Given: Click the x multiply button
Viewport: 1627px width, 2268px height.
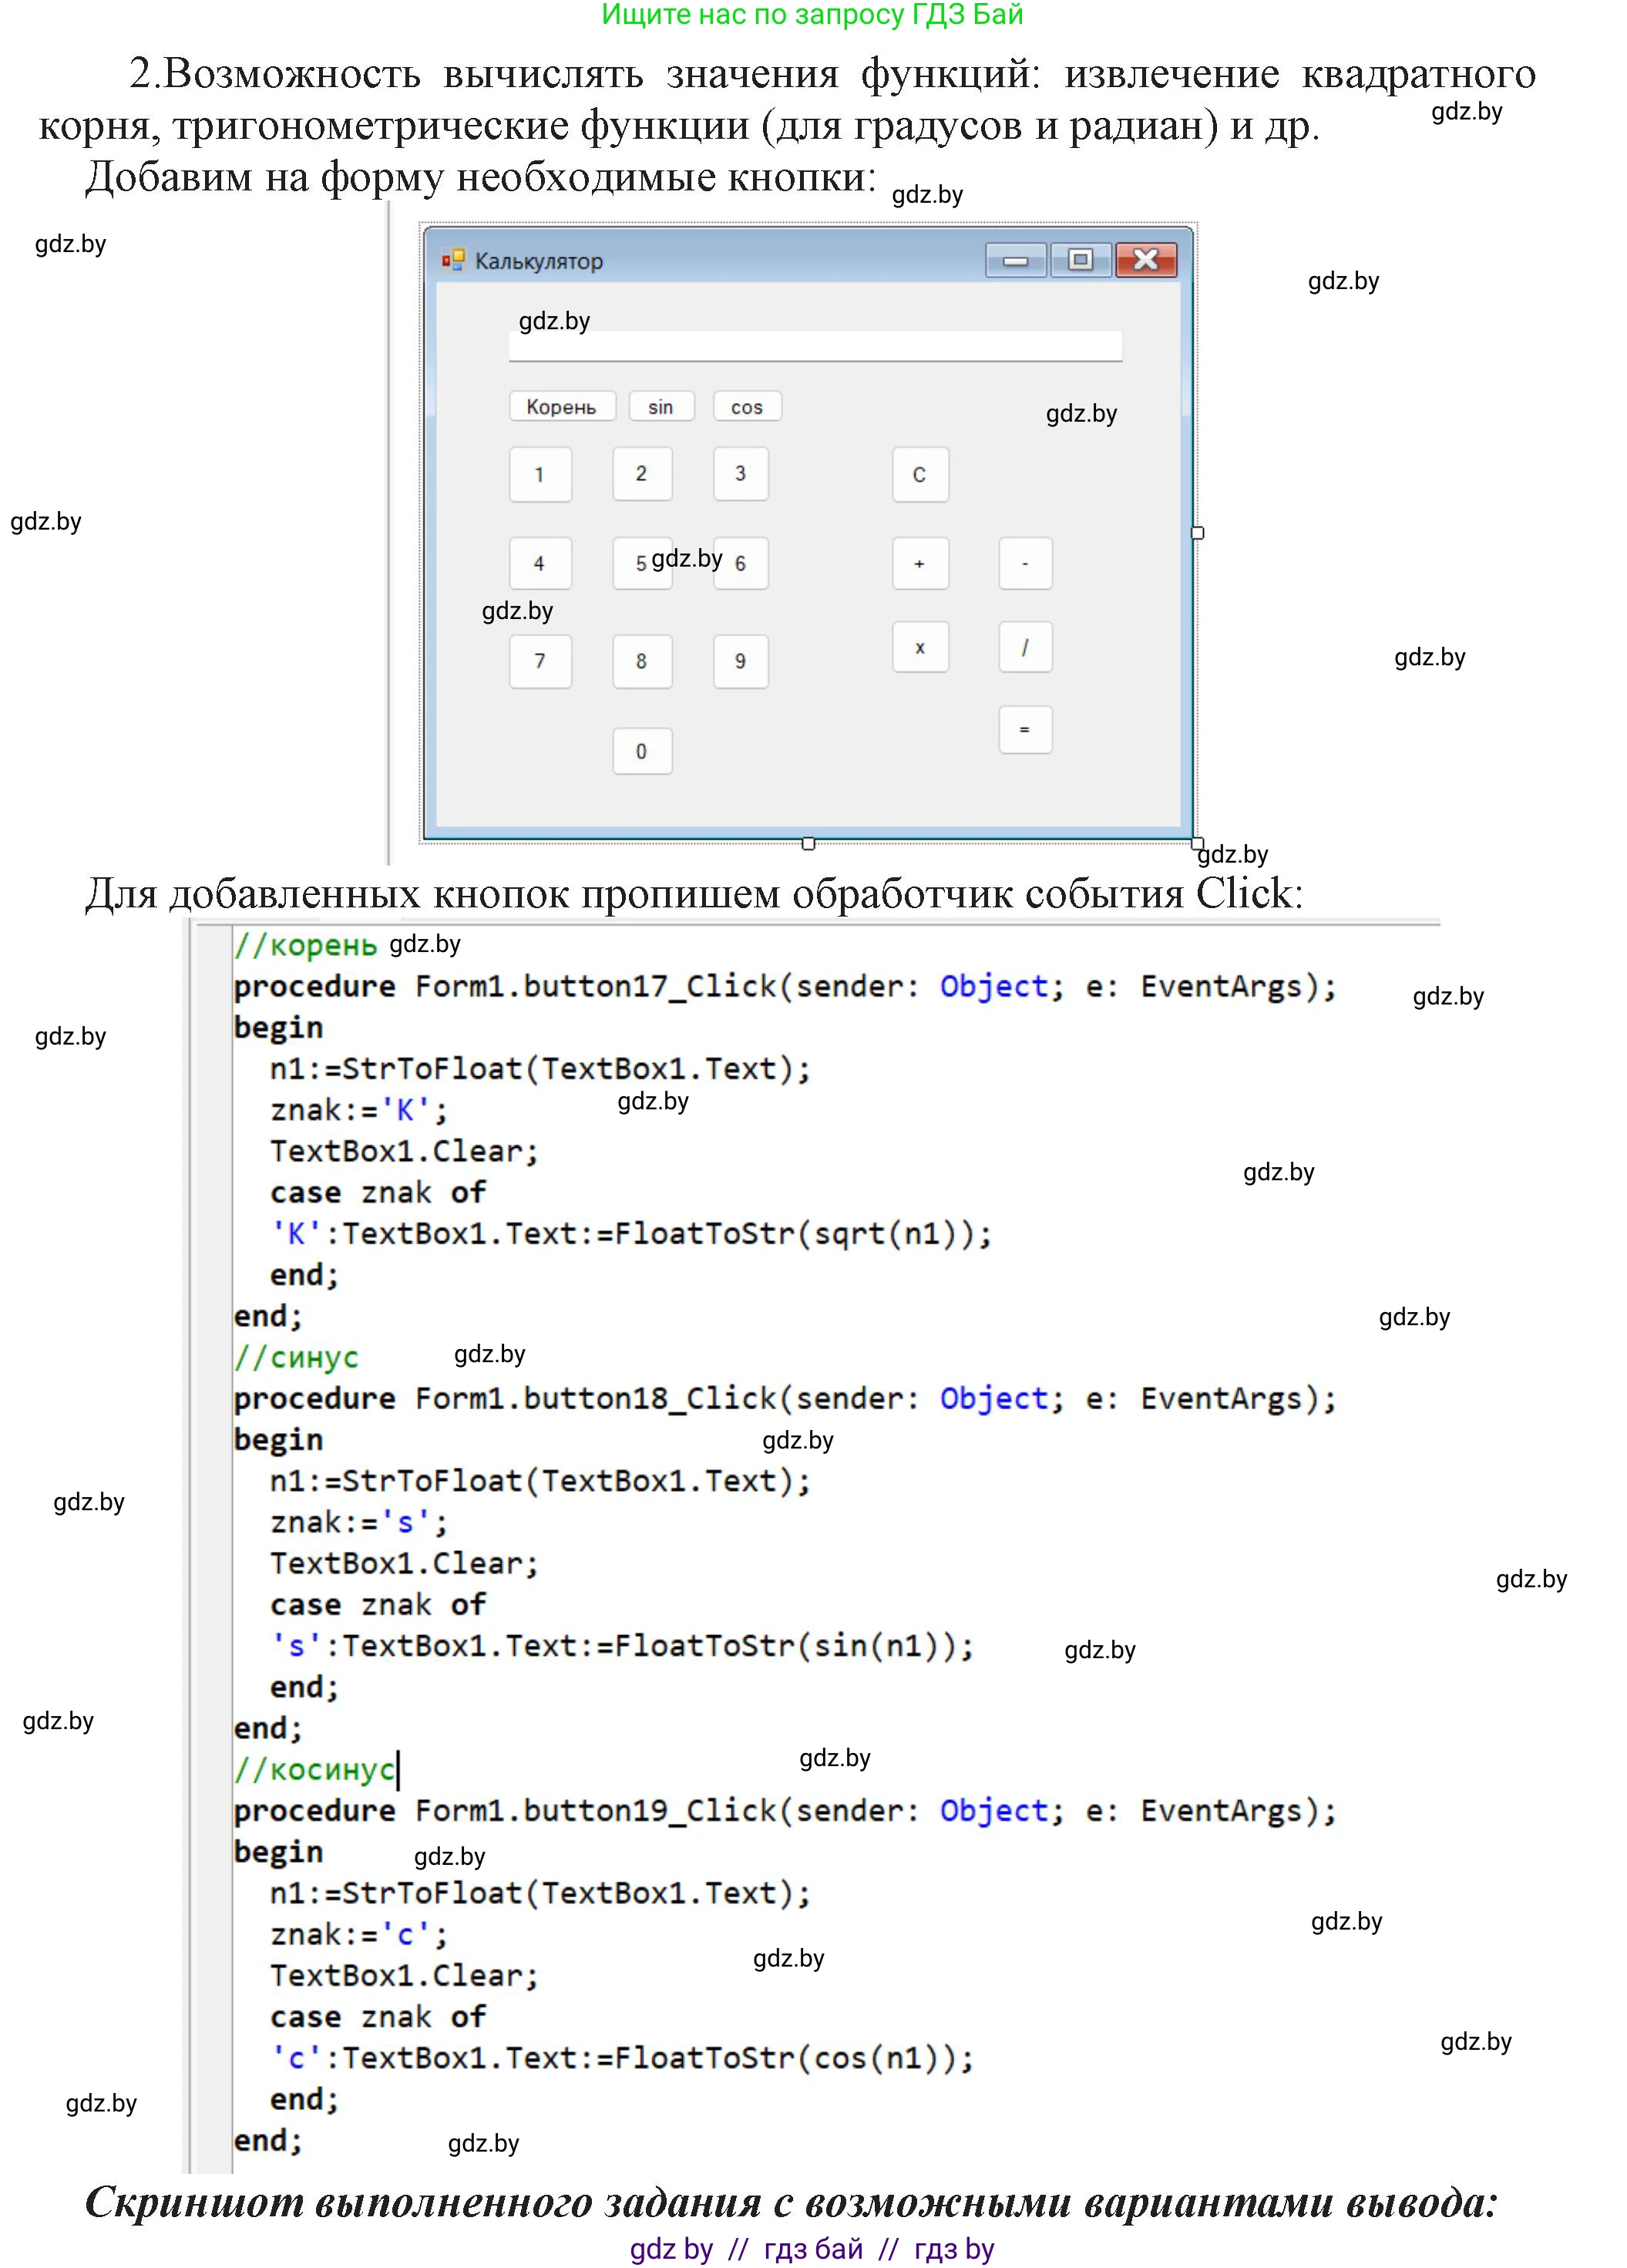Looking at the screenshot, I should [x=920, y=647].
